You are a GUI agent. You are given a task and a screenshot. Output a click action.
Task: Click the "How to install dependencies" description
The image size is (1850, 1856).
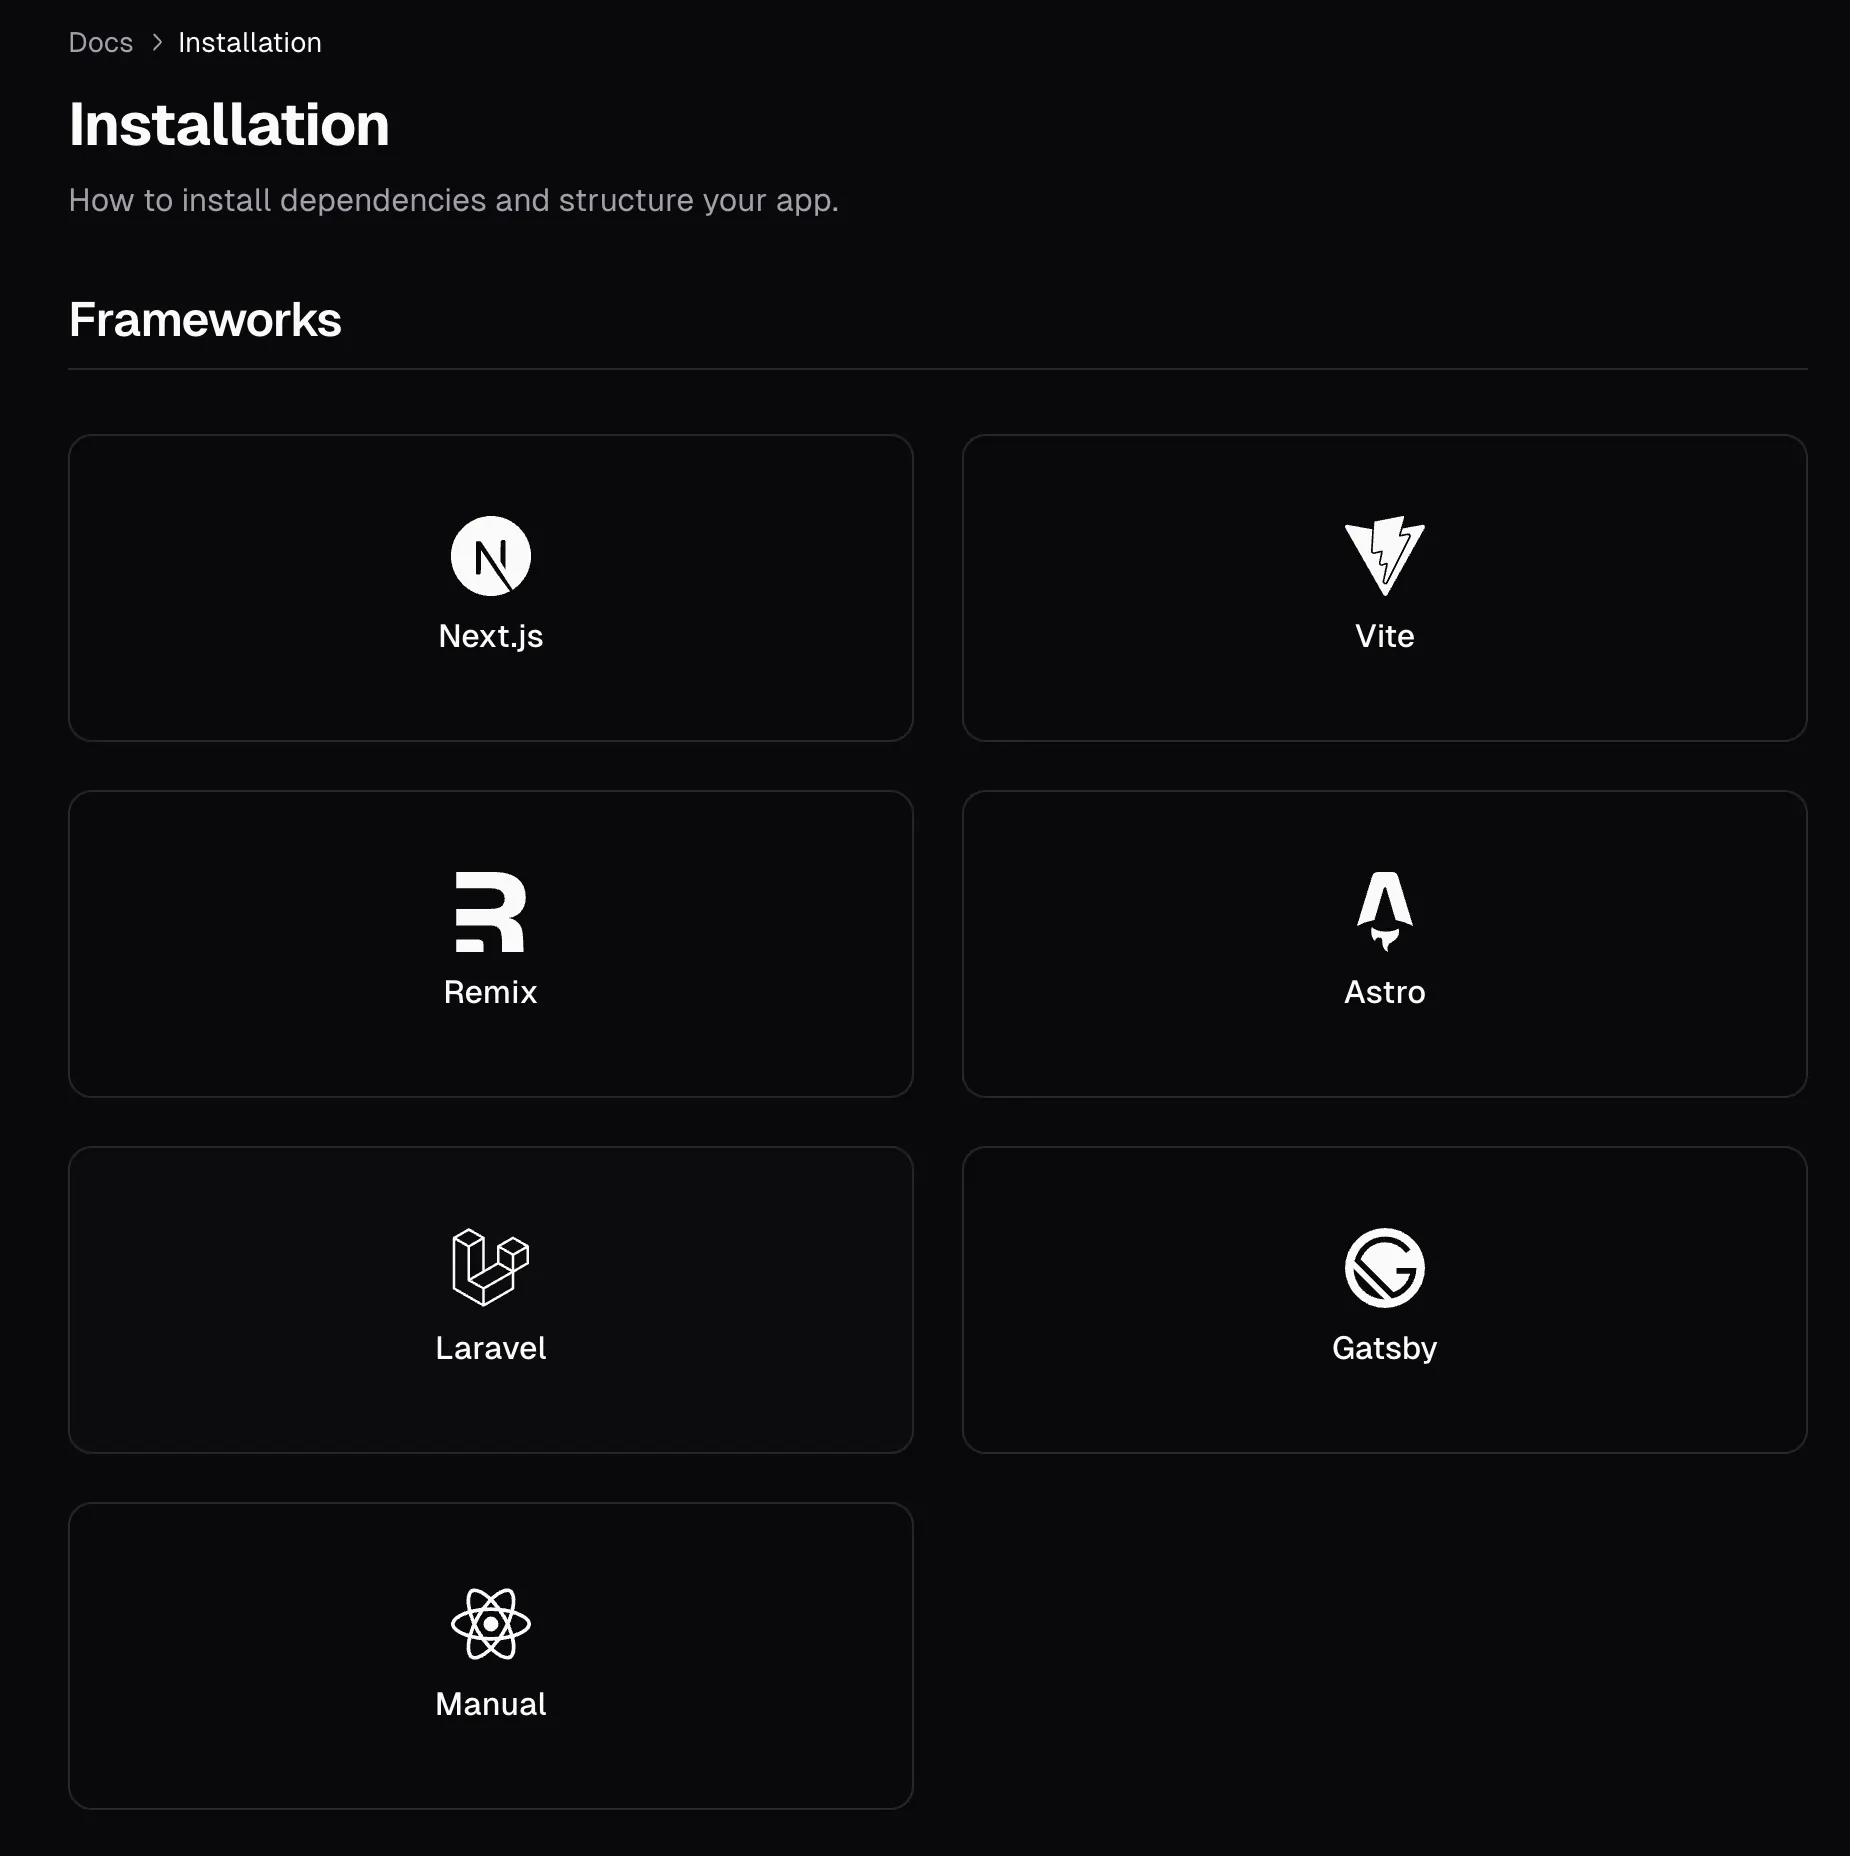(453, 200)
